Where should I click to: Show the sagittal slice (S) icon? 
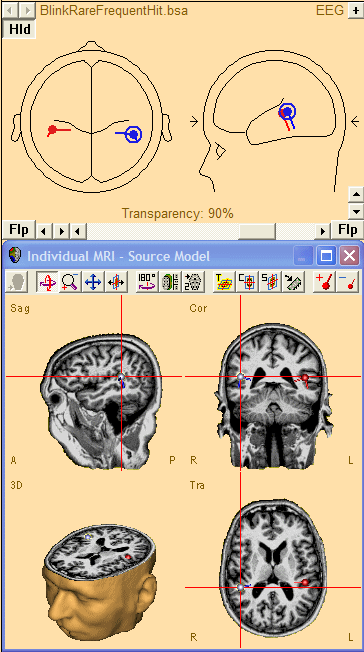(x=270, y=282)
